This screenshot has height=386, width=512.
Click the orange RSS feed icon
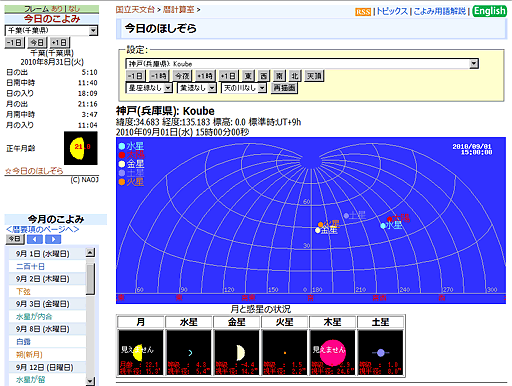[363, 12]
